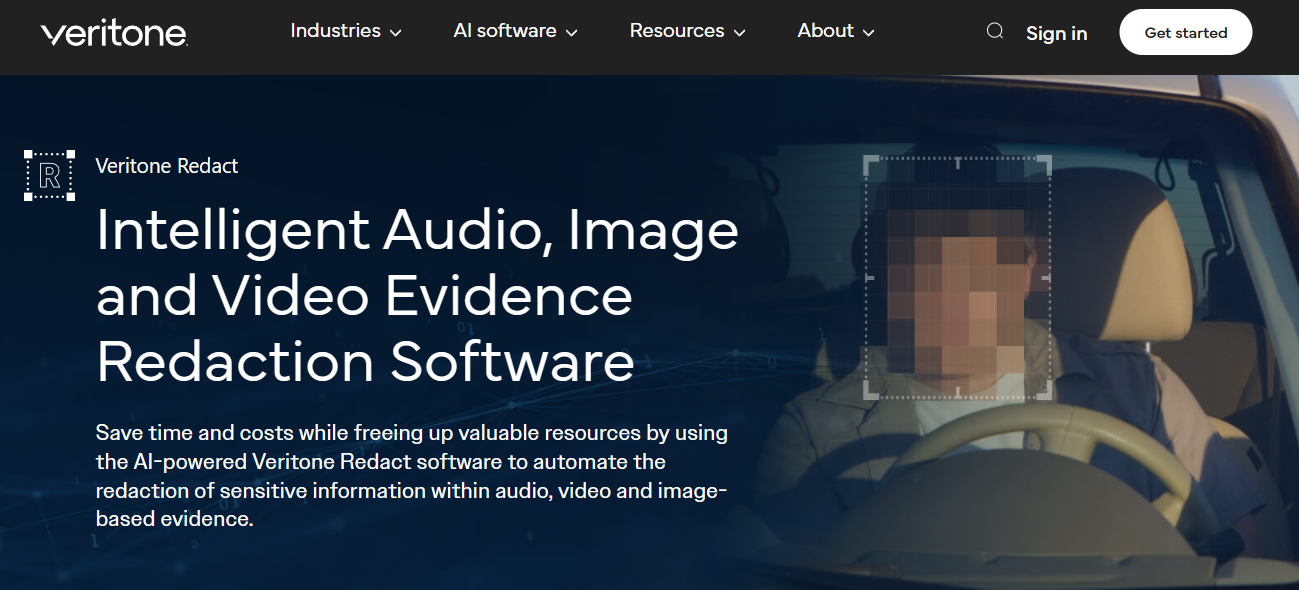Select the About menu label

(825, 31)
